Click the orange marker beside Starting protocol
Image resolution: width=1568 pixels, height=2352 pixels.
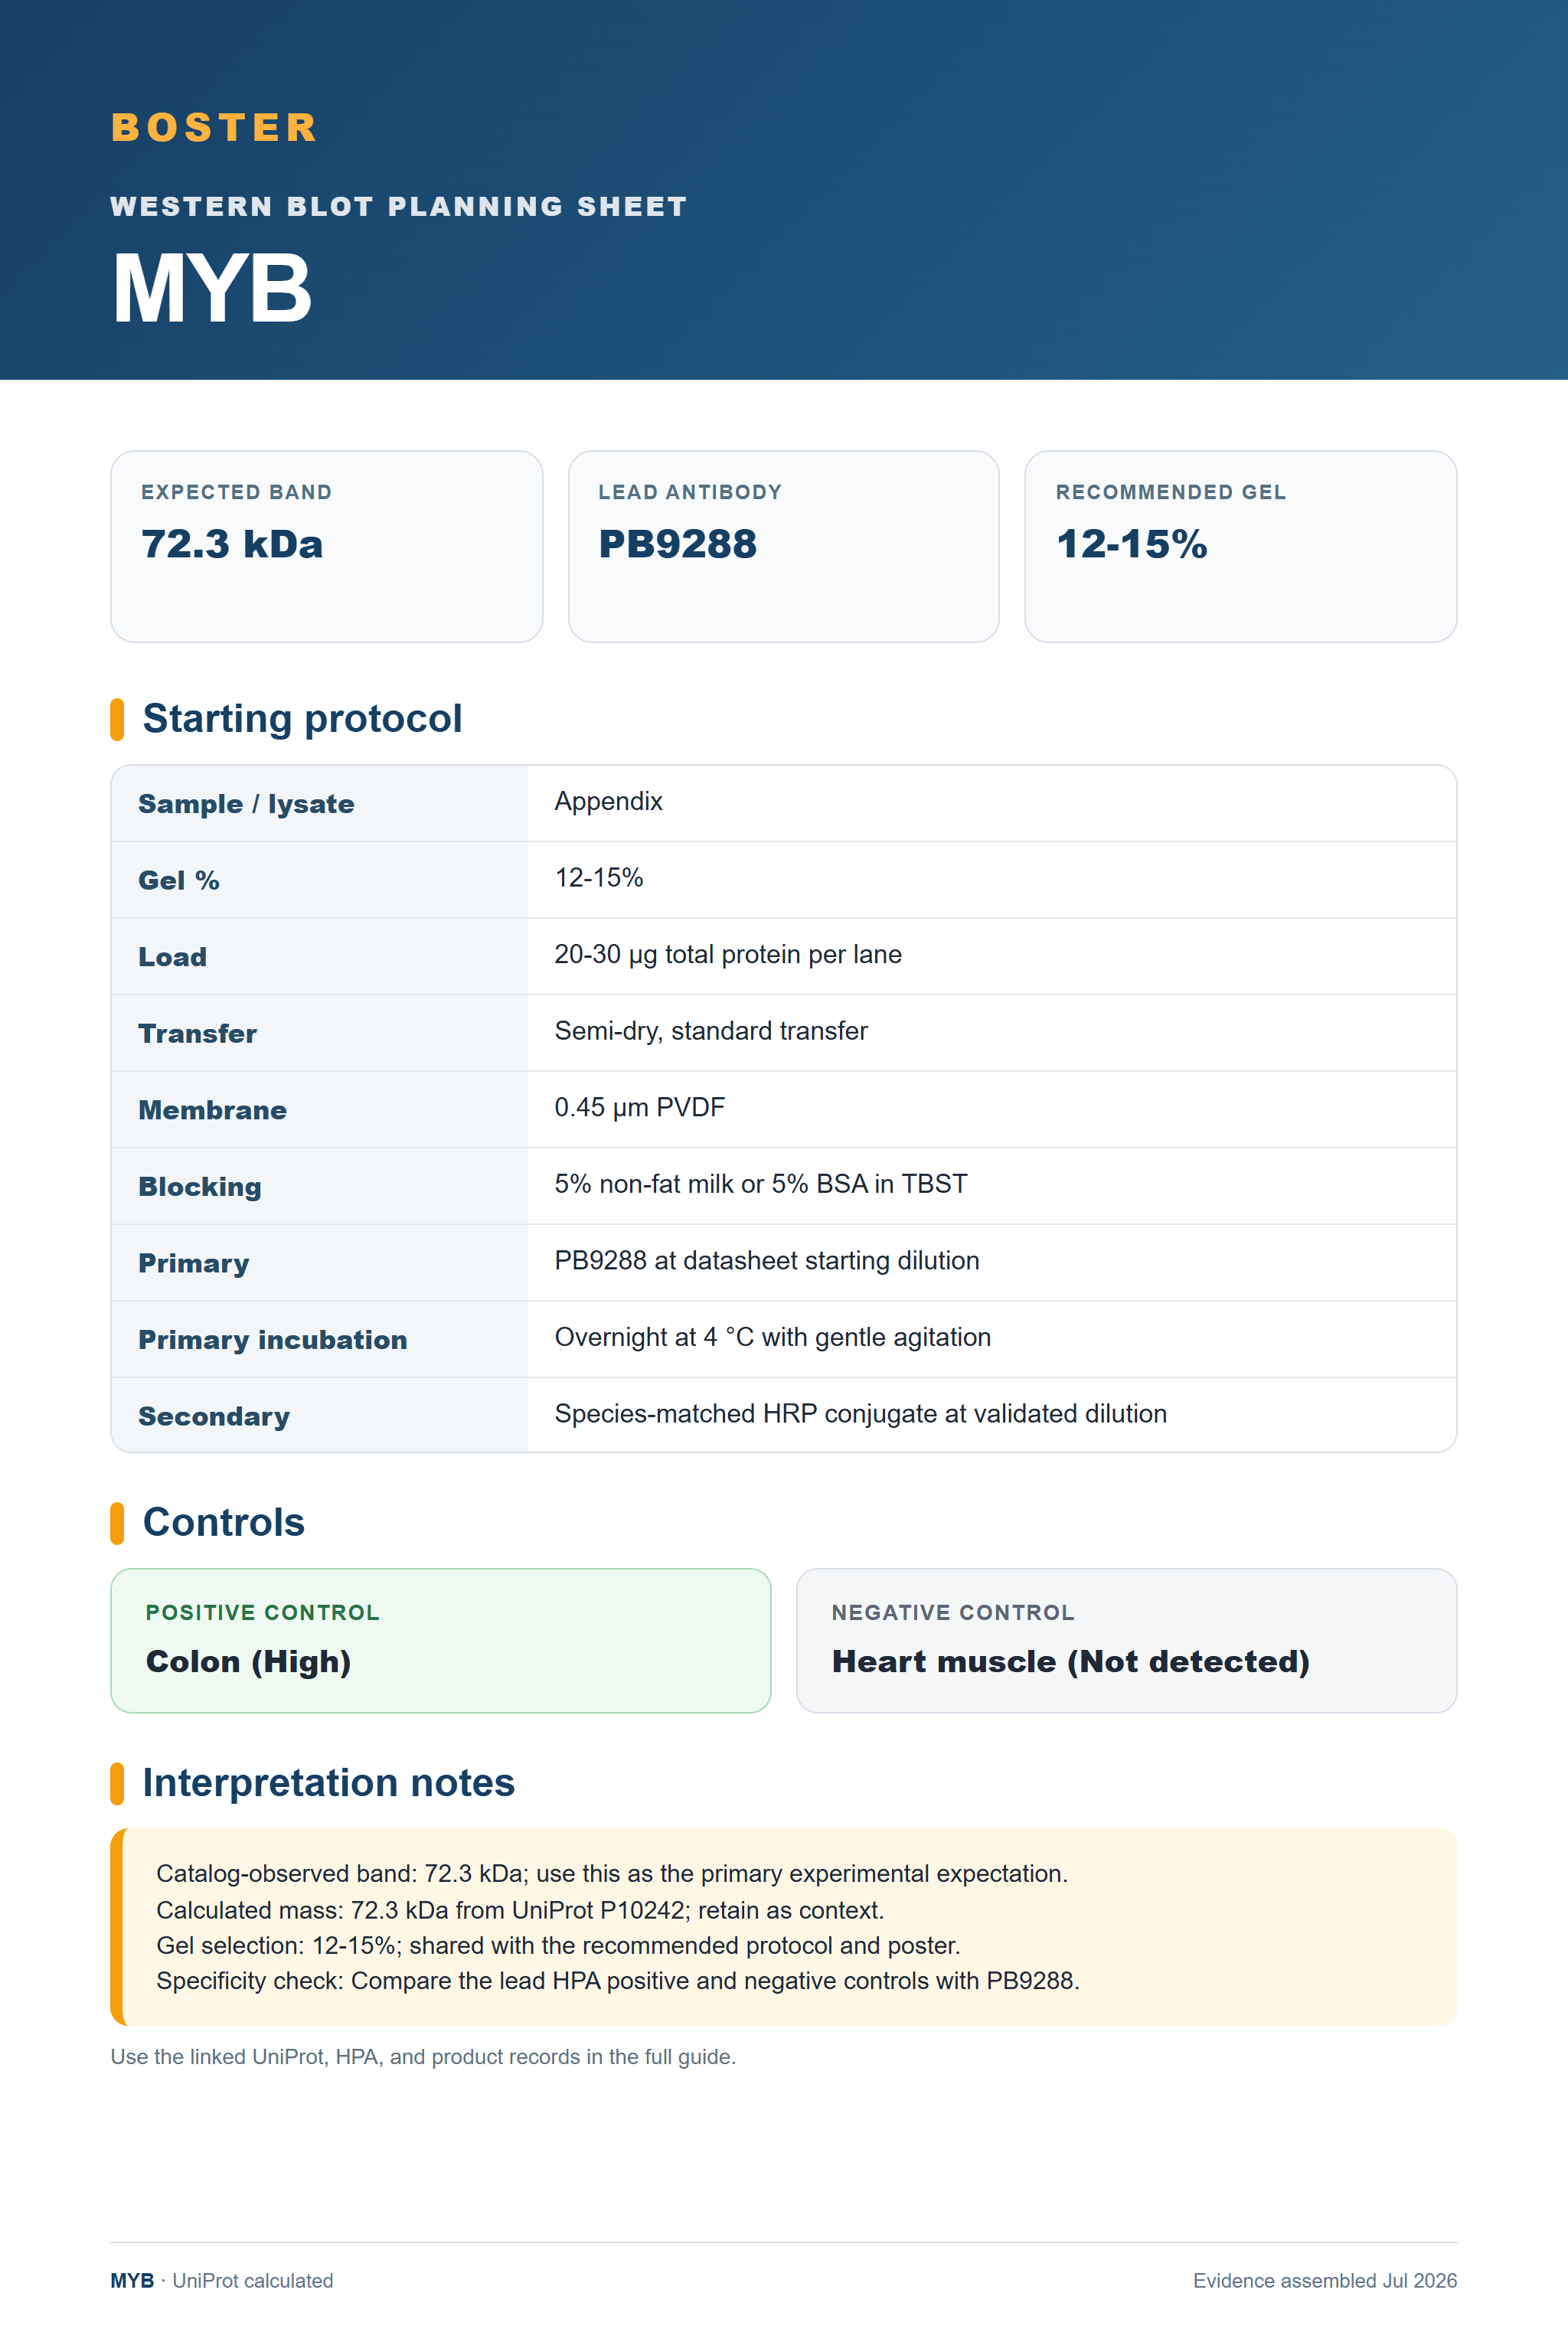point(117,719)
